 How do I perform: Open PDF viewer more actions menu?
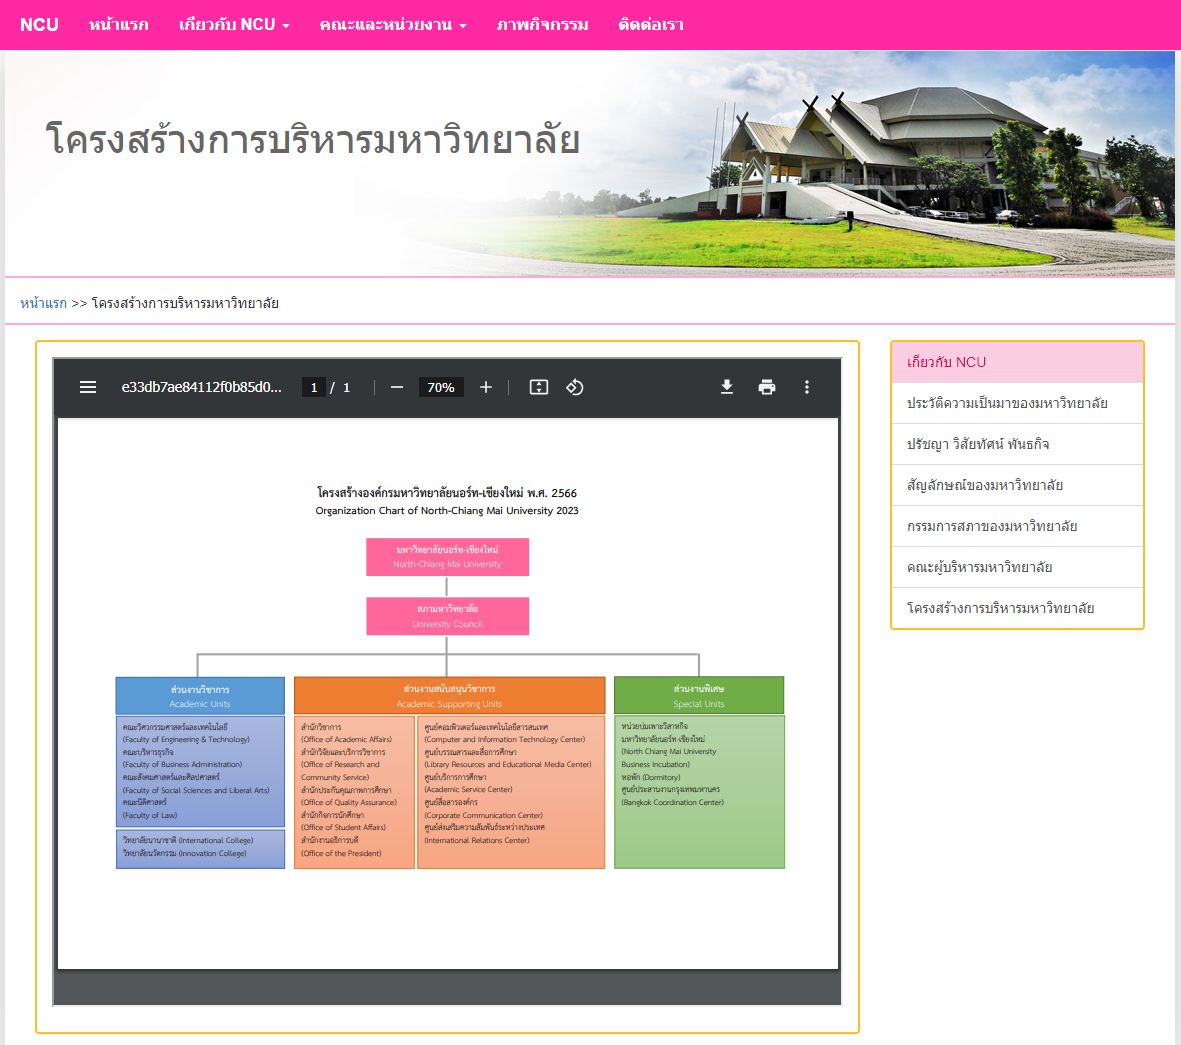point(807,387)
